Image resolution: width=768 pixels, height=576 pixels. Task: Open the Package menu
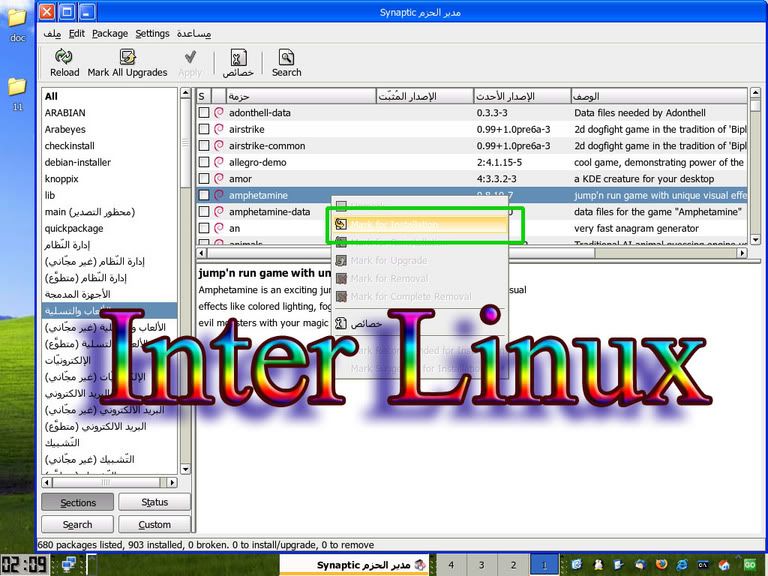tap(110, 33)
